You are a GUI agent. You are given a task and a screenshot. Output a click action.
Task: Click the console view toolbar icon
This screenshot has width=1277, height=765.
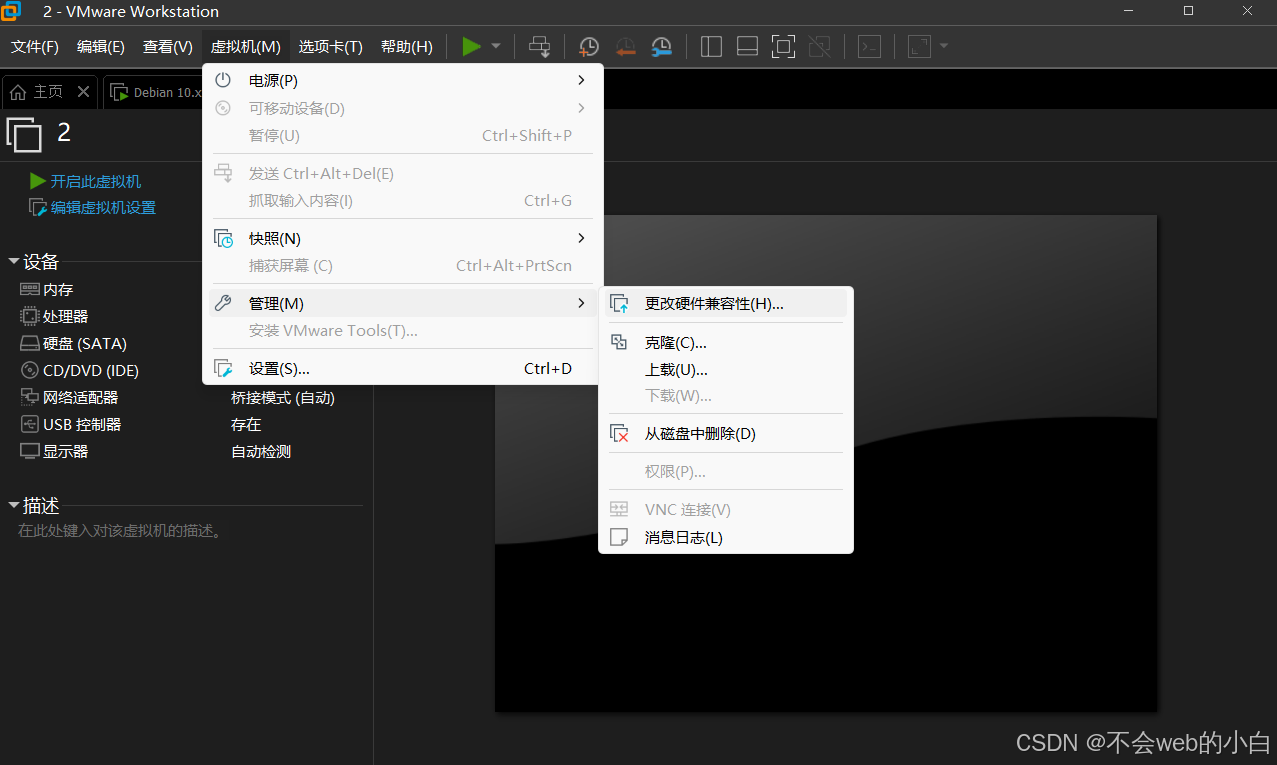pos(869,46)
